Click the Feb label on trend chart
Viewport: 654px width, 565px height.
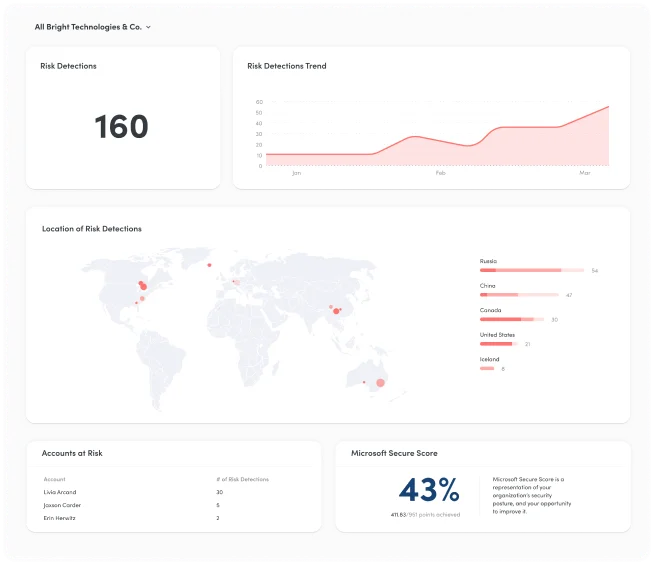(x=440, y=173)
